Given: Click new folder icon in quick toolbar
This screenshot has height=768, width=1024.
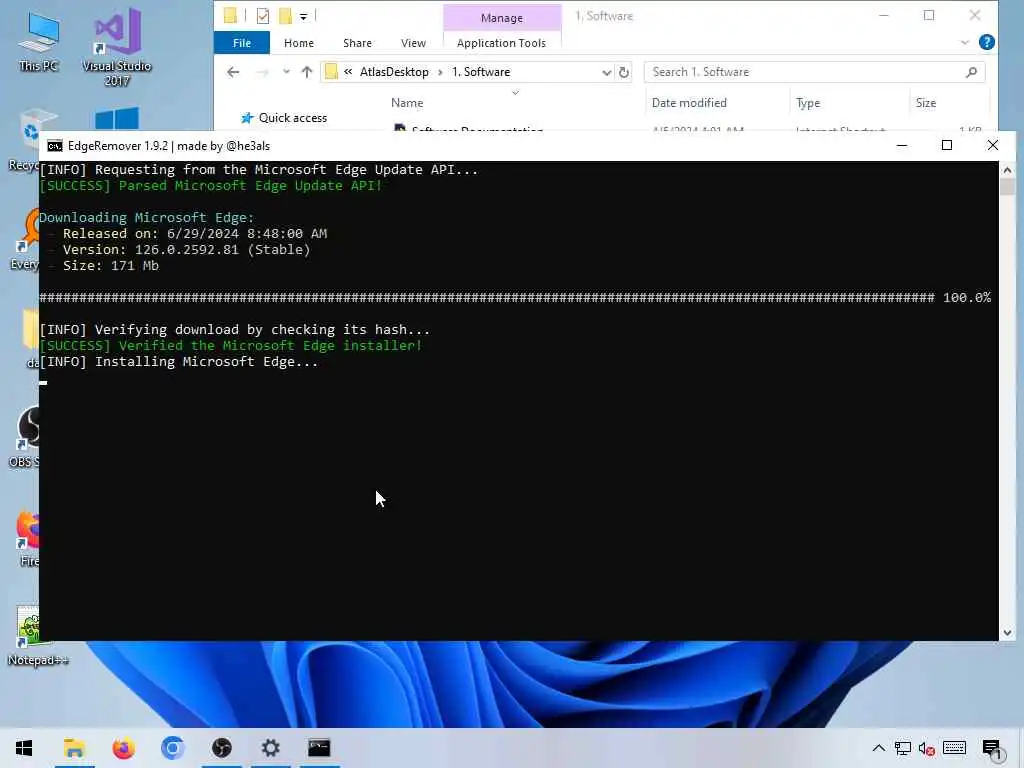Looking at the screenshot, I should [285, 16].
